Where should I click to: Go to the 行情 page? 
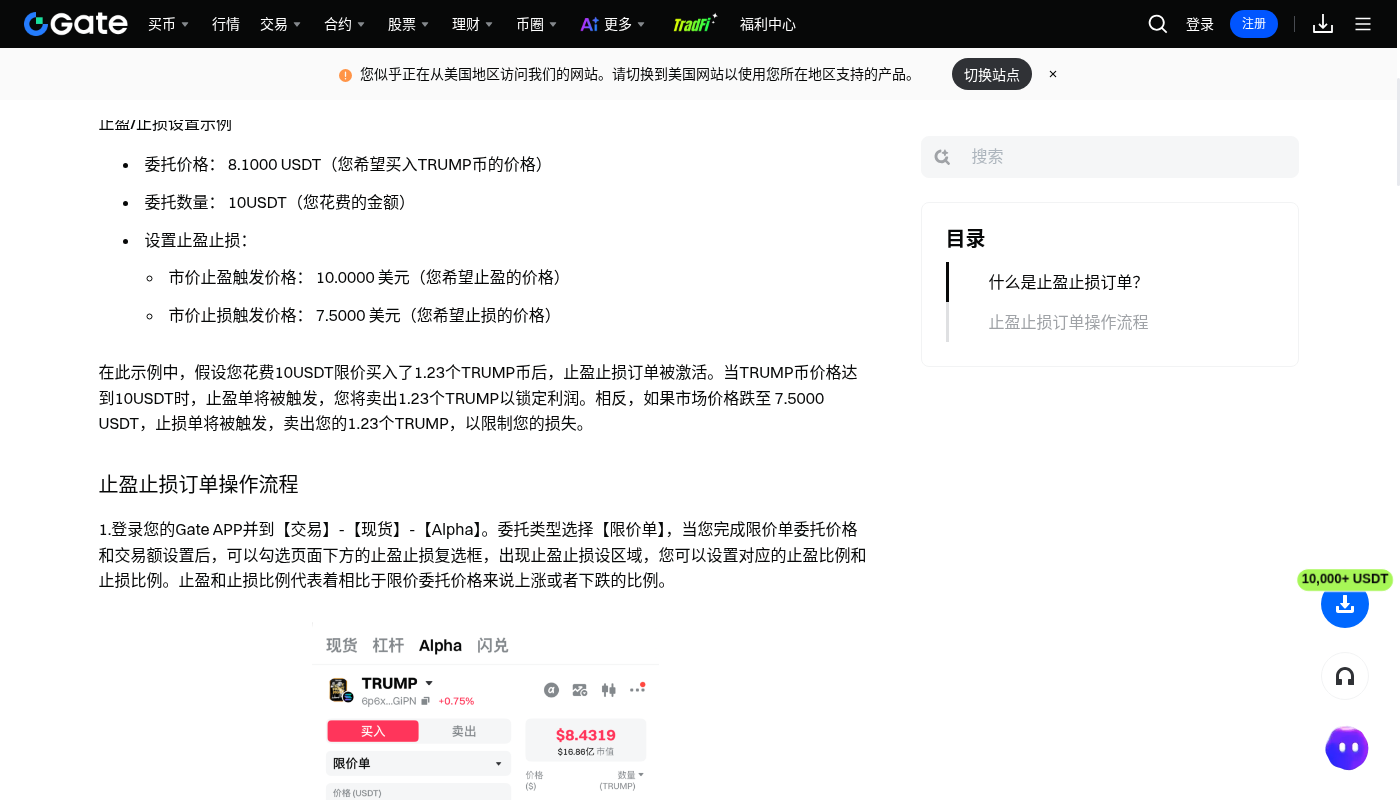pos(226,24)
